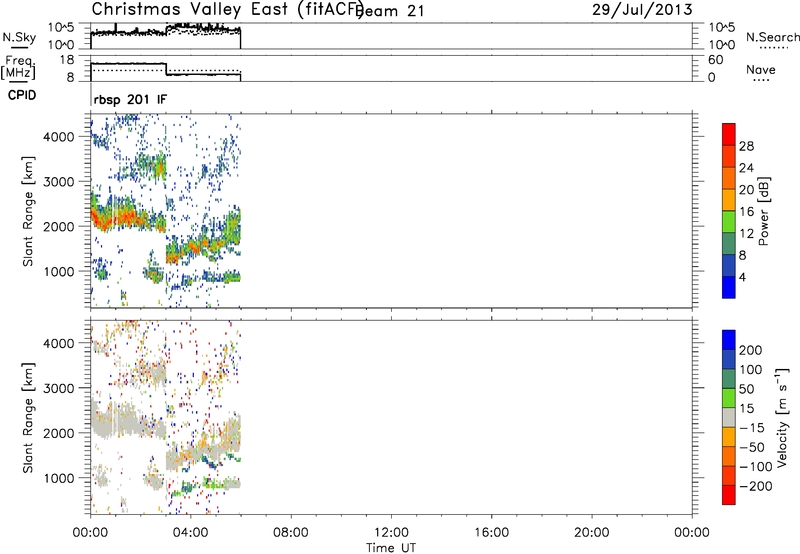Click the '200' label on Velocity color bar

click(751, 350)
